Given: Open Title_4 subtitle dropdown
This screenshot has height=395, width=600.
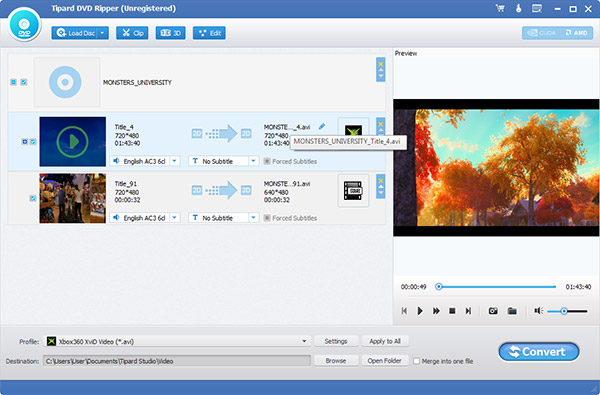Looking at the screenshot, I should tap(253, 161).
